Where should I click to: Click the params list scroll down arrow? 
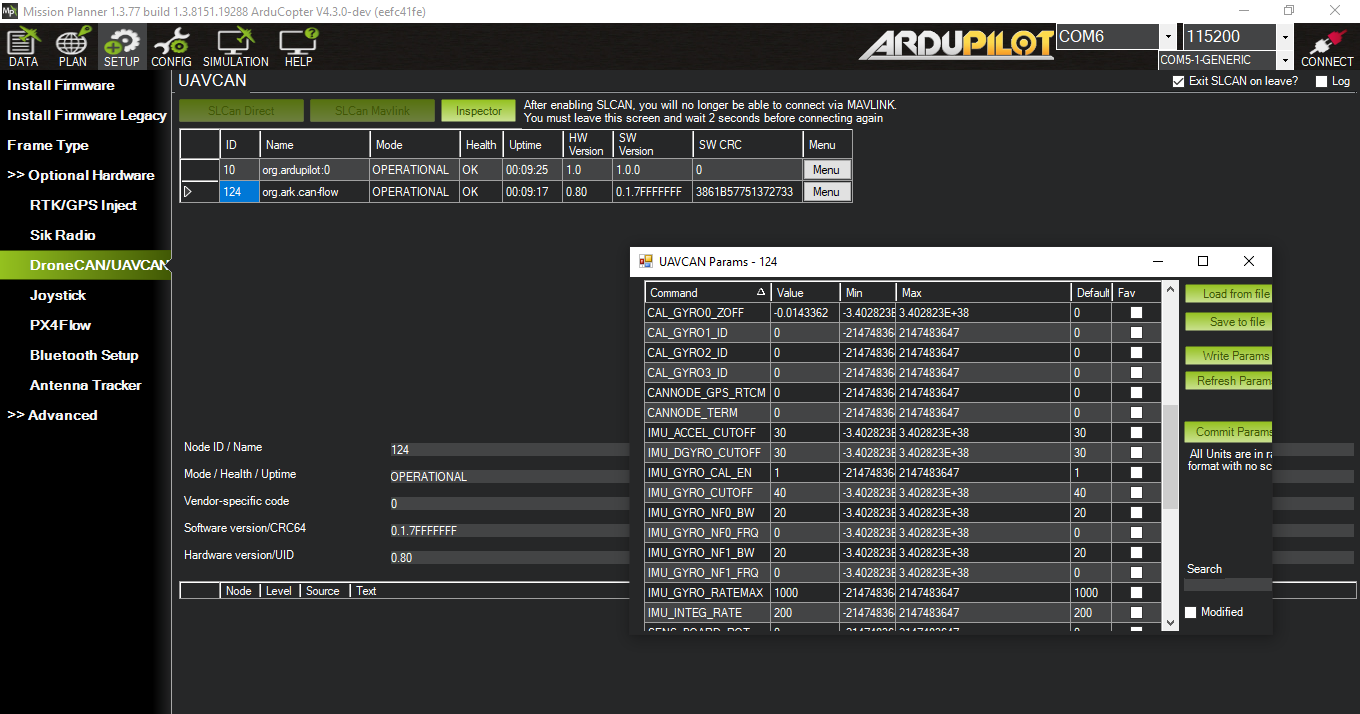(x=1171, y=623)
